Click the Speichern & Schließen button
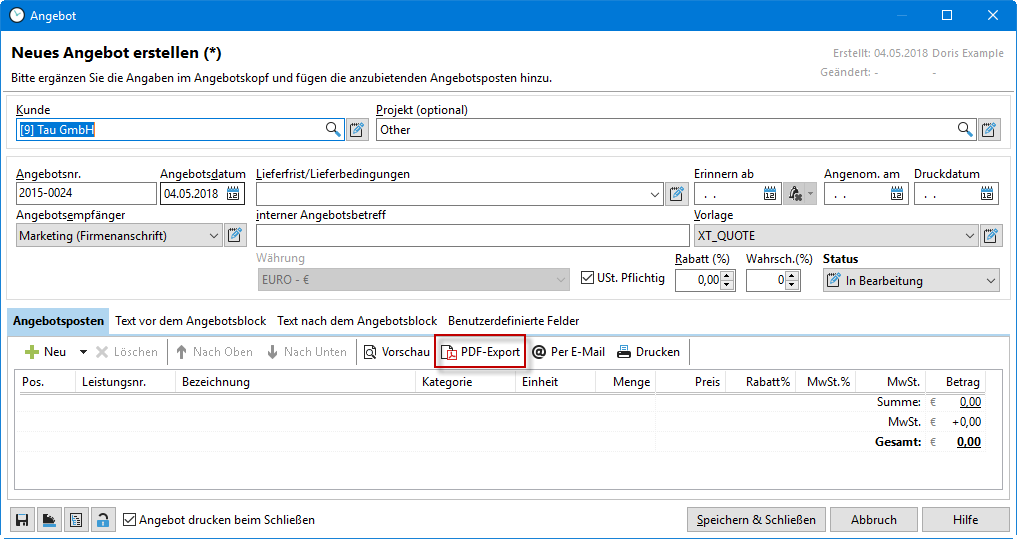Screen dimensions: 1017x539 click(757, 520)
